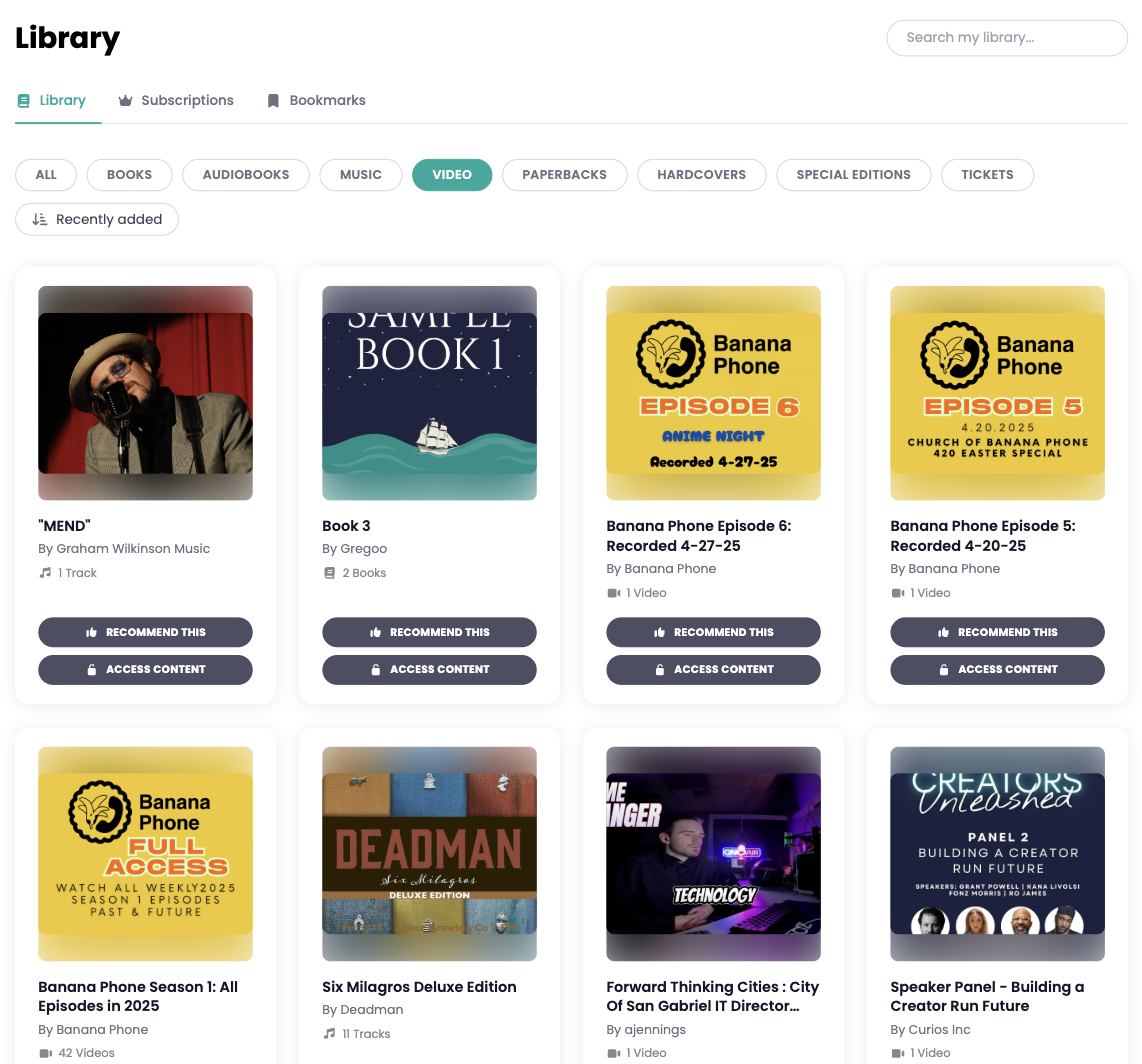Filter library by BOOKS
This screenshot has height=1064, width=1142.
[130, 175]
